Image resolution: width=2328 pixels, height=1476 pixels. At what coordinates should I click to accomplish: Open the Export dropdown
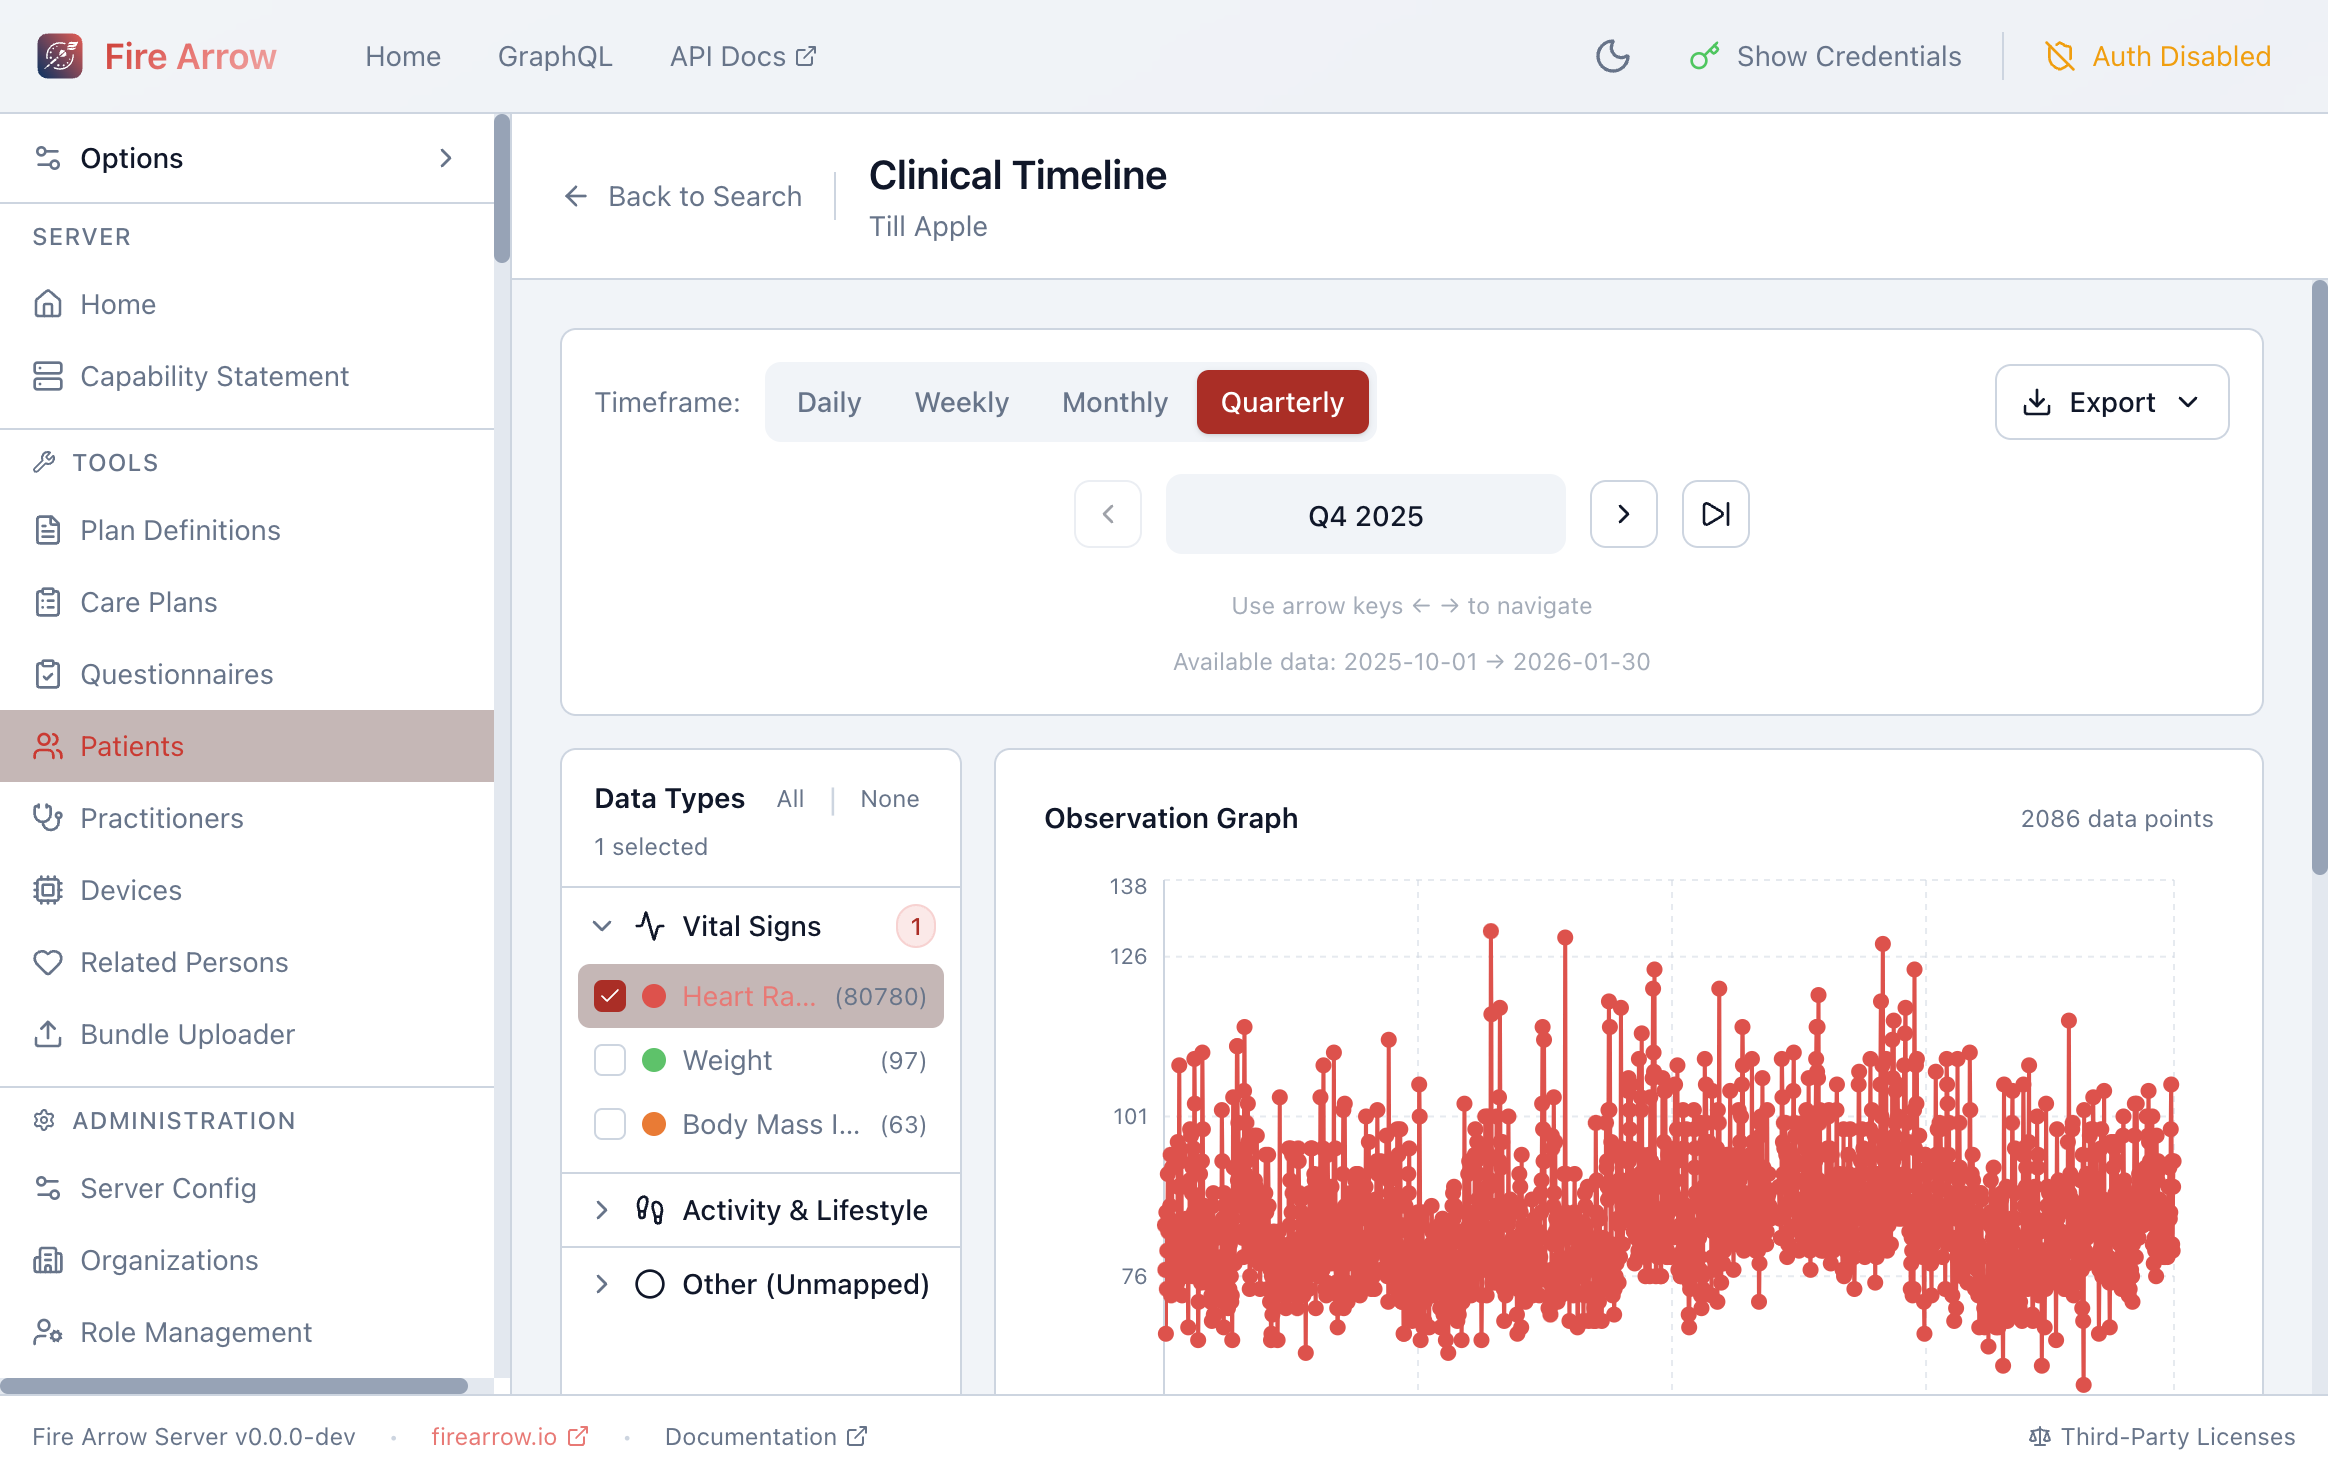[2111, 402]
